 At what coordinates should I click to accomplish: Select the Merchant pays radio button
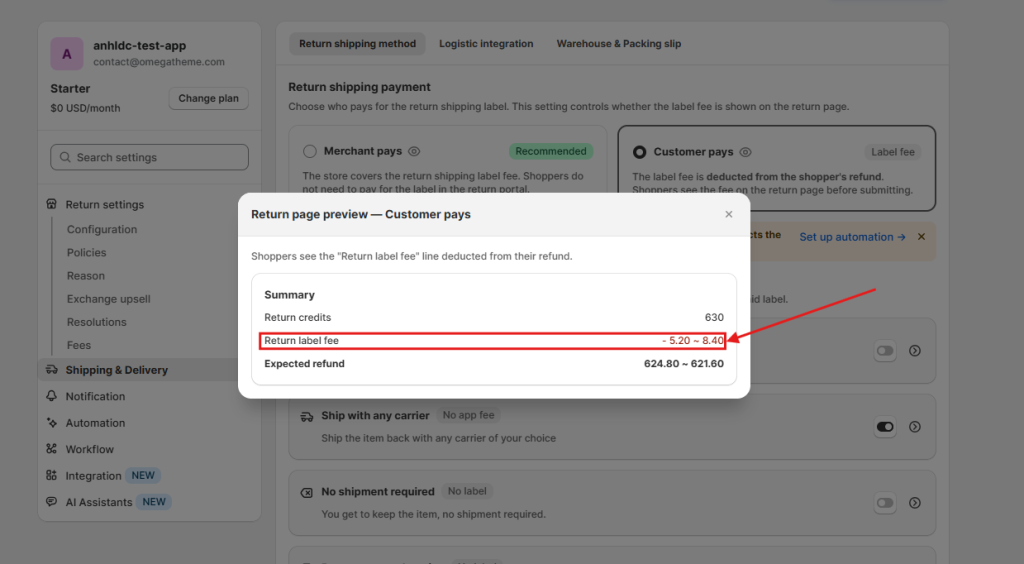[x=310, y=151]
